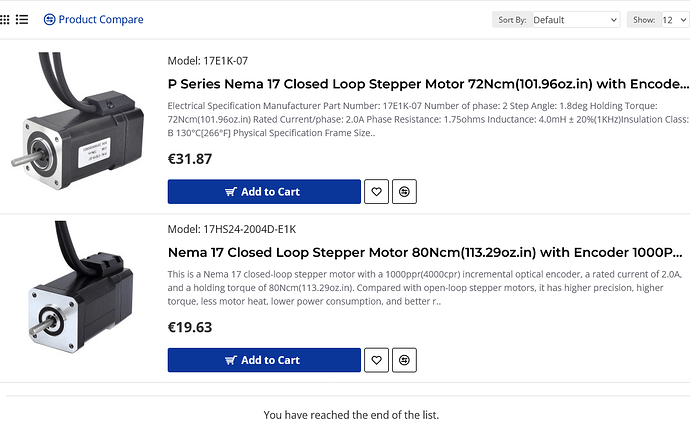Click cart icon on 72Ncm motor's button
The image size is (690, 432).
point(231,192)
